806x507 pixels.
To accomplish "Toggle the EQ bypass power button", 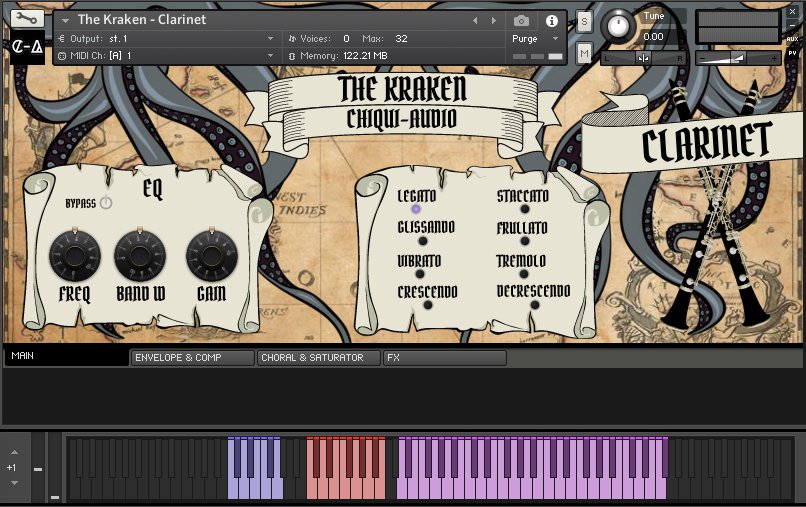I will pyautogui.click(x=105, y=203).
